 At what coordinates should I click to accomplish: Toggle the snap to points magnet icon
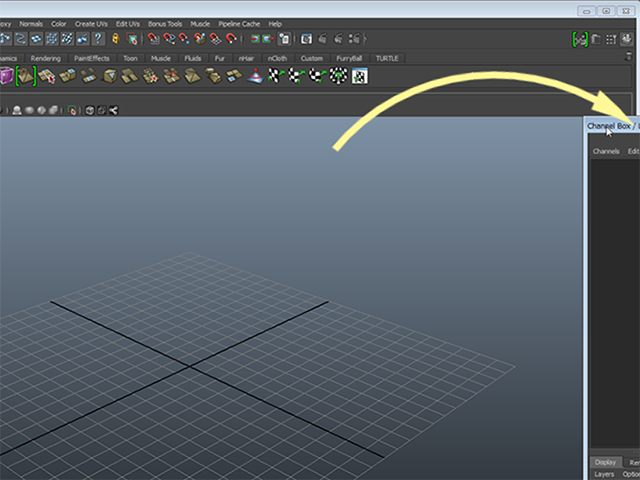tap(184, 39)
